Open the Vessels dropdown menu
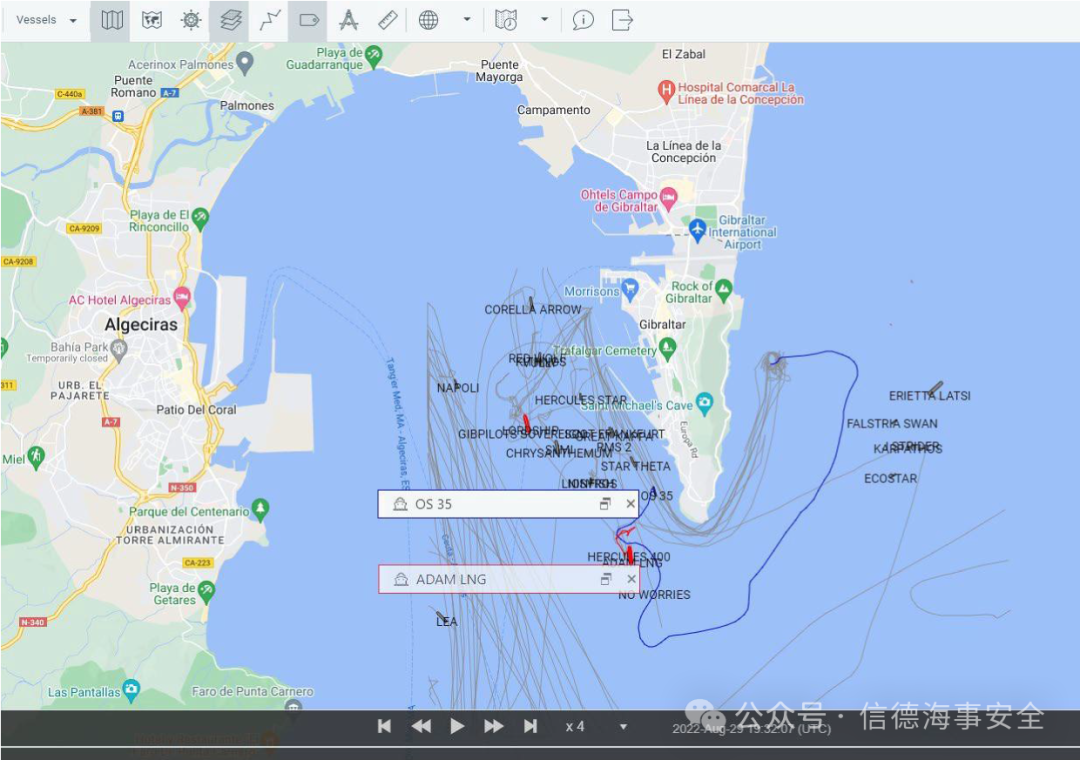This screenshot has height=760, width=1080. [46, 20]
